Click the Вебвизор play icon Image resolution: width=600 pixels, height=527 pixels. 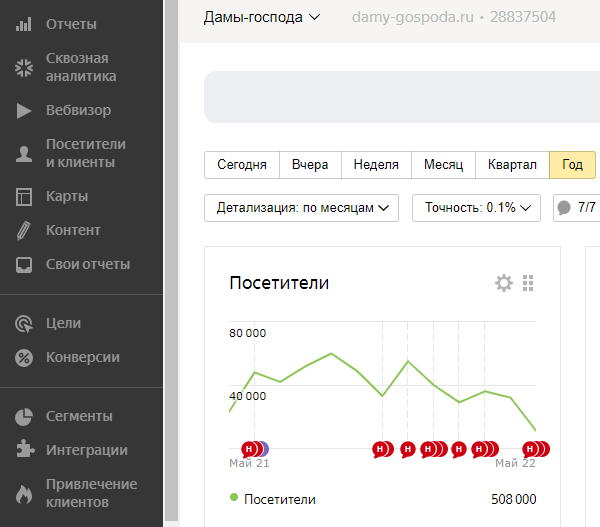coord(24,111)
